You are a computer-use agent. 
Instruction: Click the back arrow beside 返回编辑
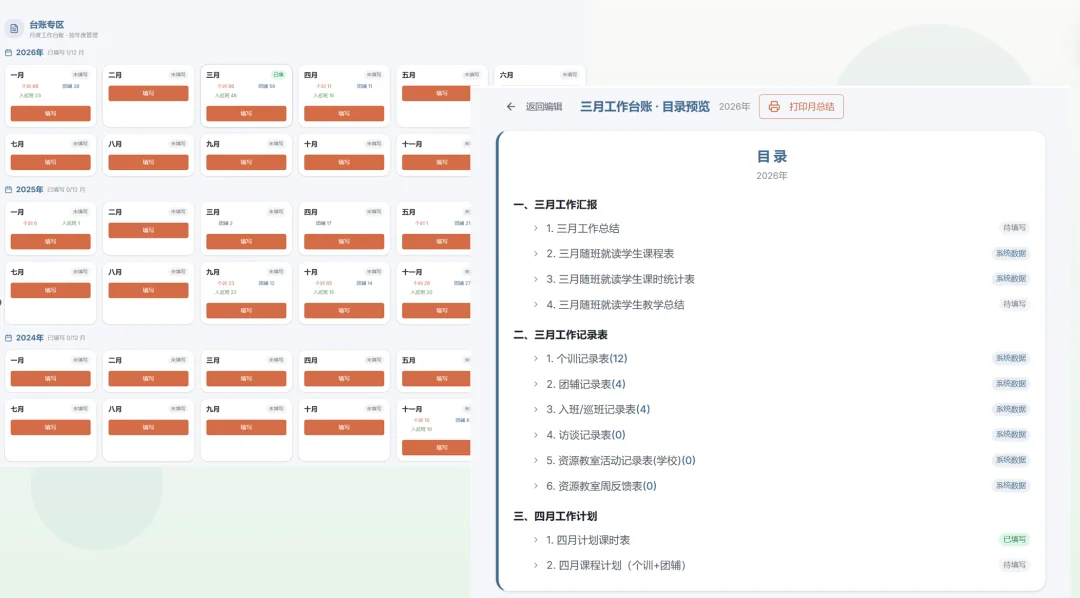(510, 106)
